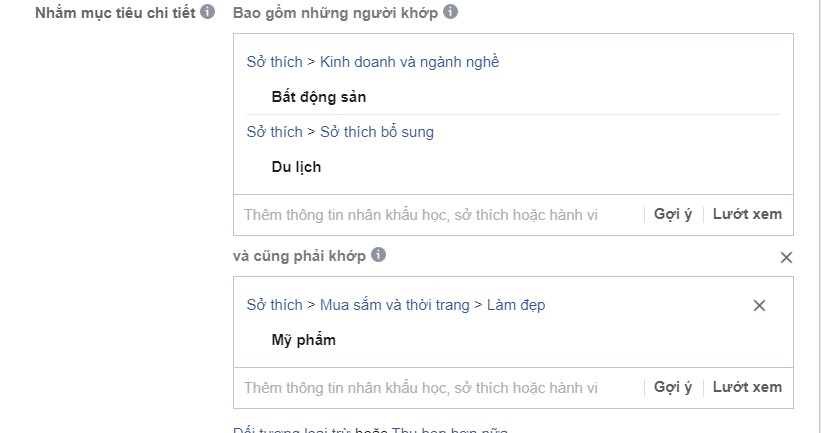Image resolution: width=821 pixels, height=433 pixels.
Task: Click info icon beside và cũng phải khớp
Action: [x=379, y=255]
